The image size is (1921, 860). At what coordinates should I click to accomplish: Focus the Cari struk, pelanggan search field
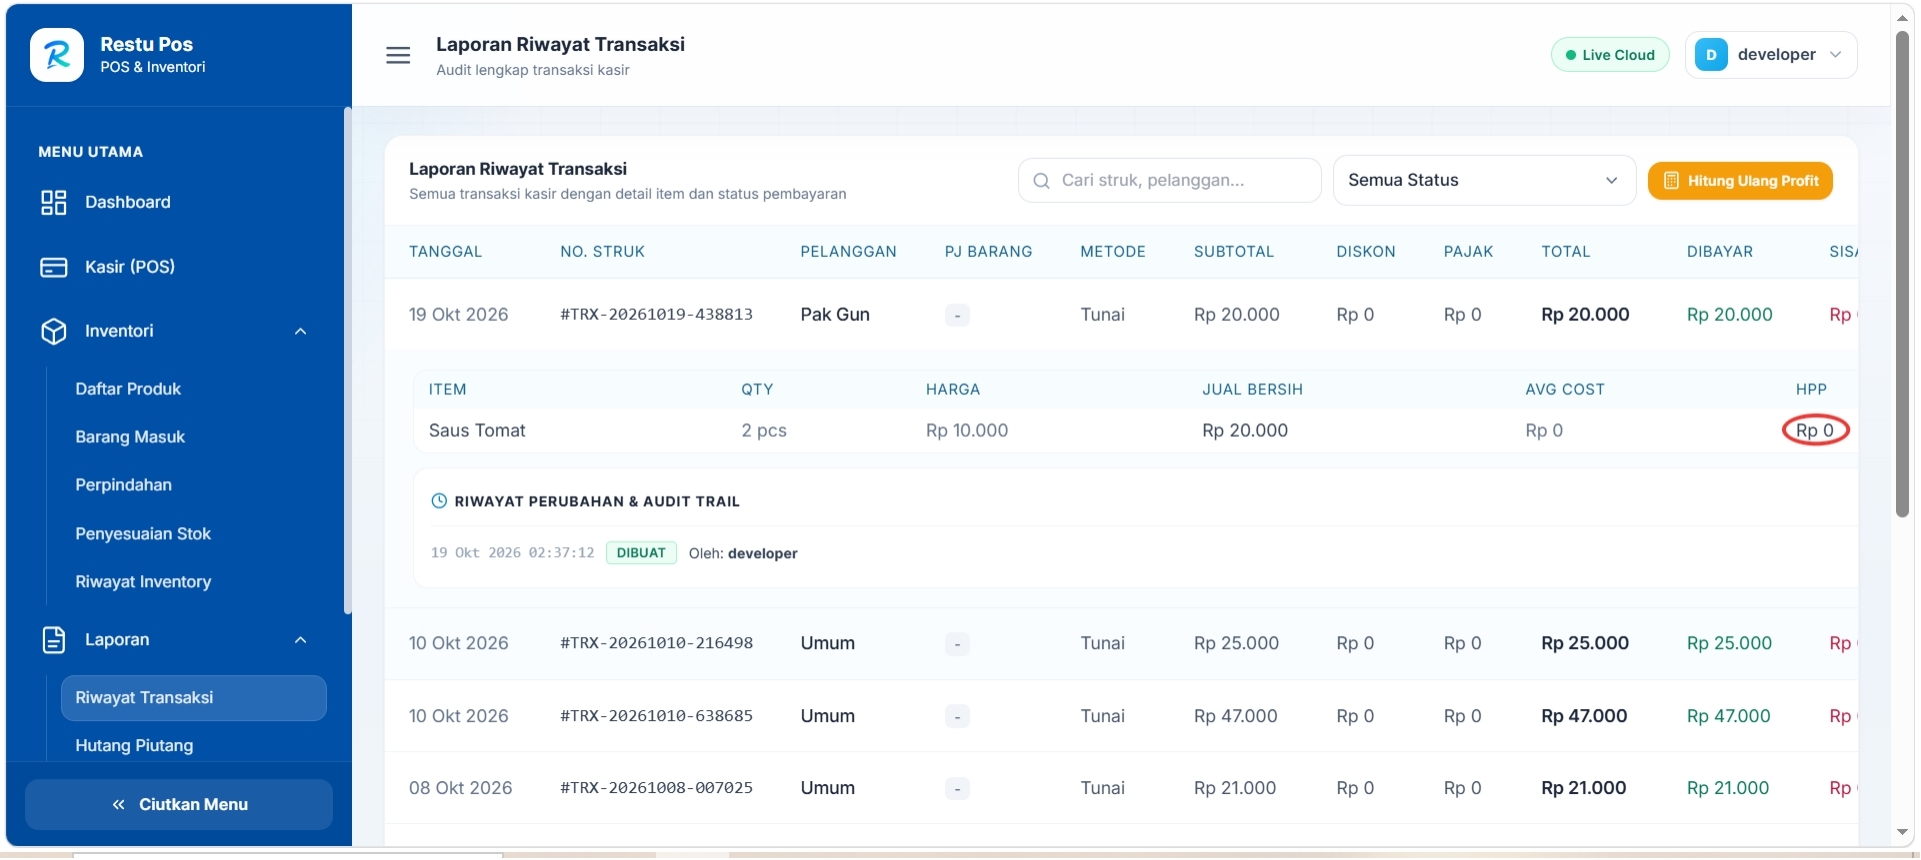[1169, 181]
